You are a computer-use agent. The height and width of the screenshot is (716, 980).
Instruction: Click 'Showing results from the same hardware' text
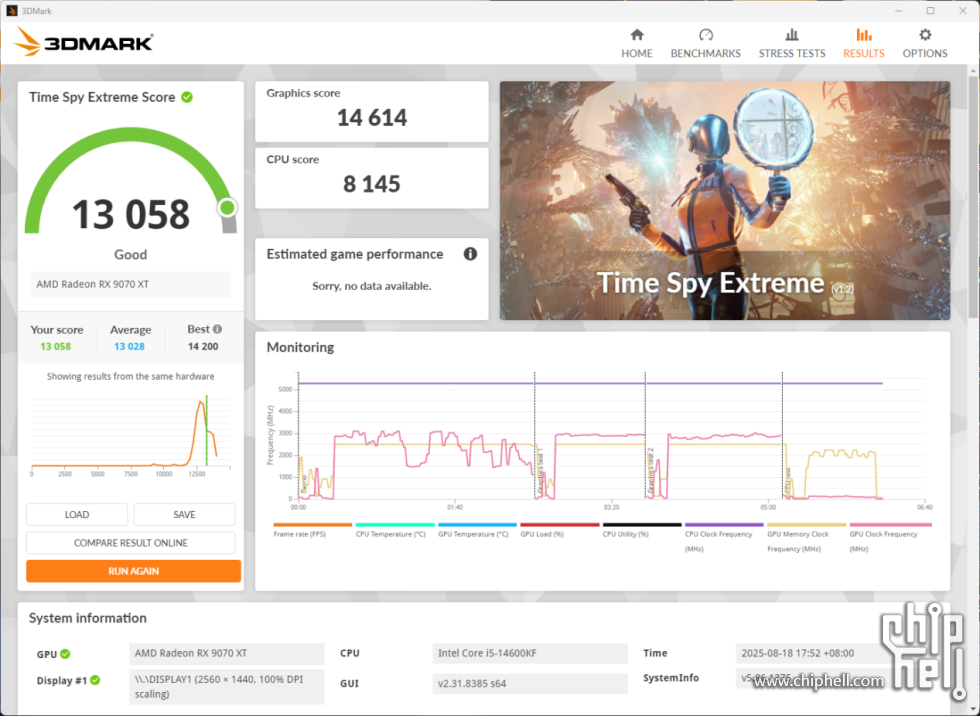point(131,376)
